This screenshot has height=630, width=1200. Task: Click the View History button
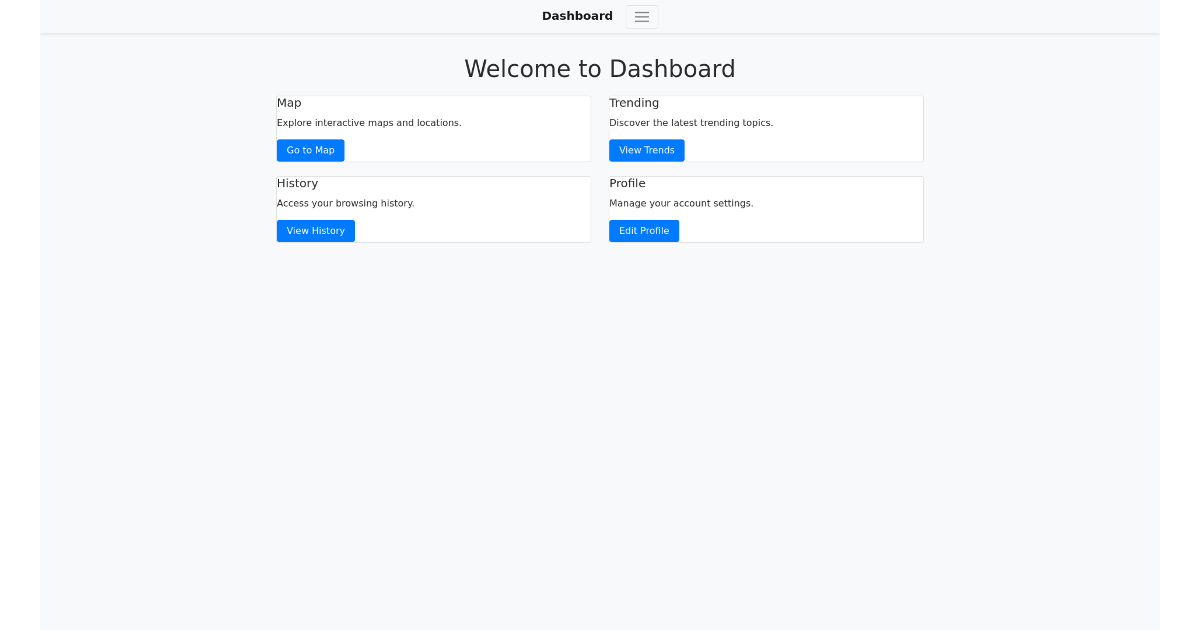tap(315, 230)
